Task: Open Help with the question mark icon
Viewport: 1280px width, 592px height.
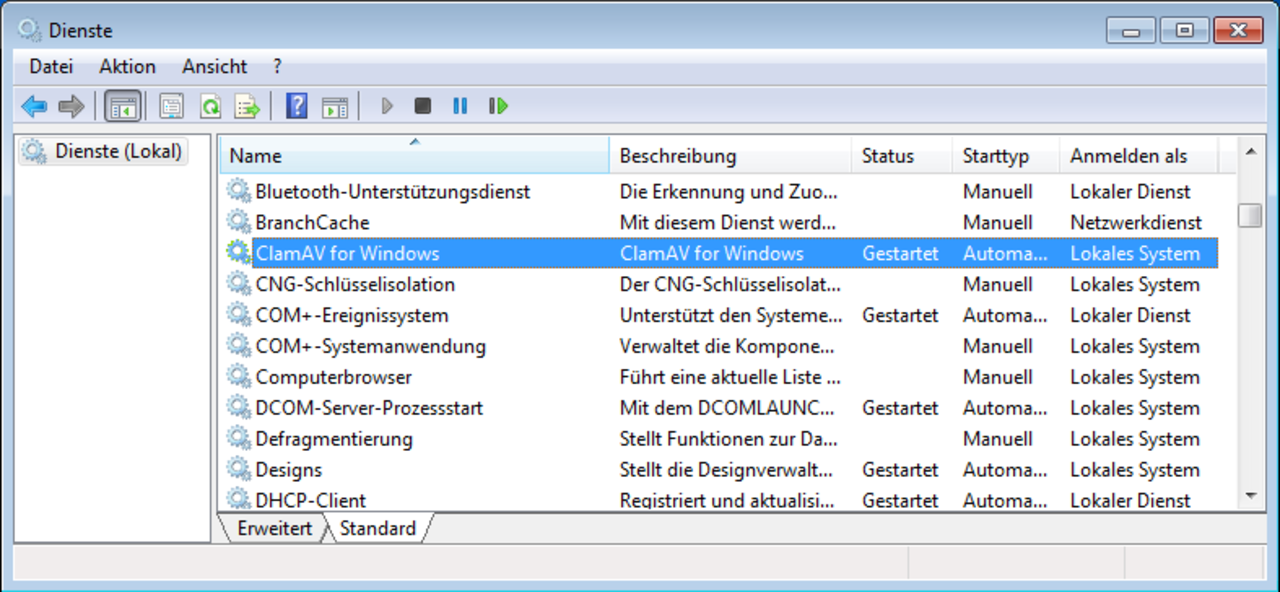Action: click(x=296, y=106)
